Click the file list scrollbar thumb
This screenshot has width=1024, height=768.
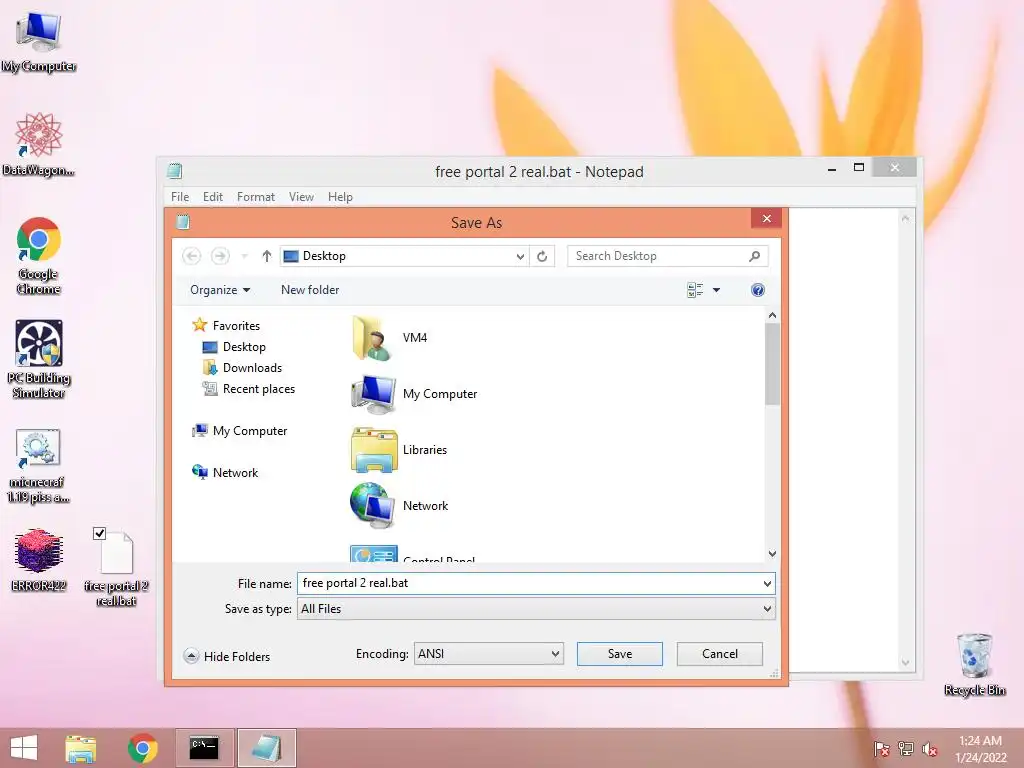pos(773,364)
